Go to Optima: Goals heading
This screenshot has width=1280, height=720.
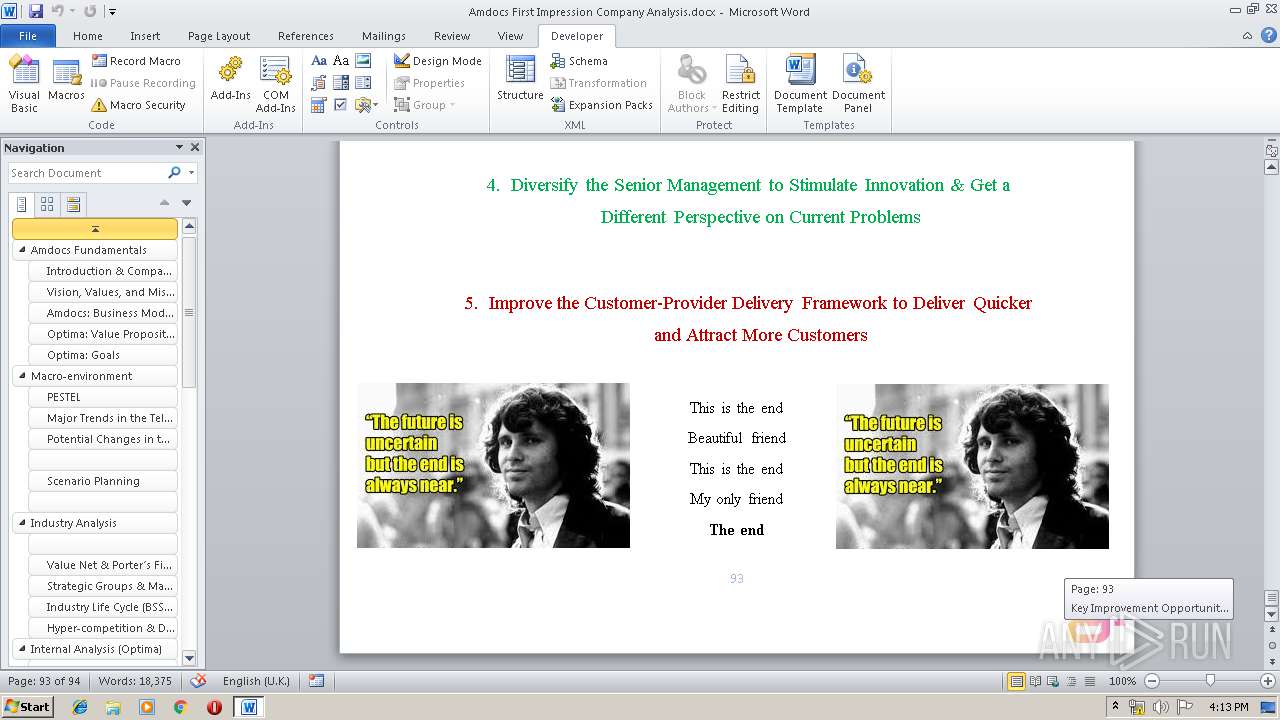click(103, 355)
